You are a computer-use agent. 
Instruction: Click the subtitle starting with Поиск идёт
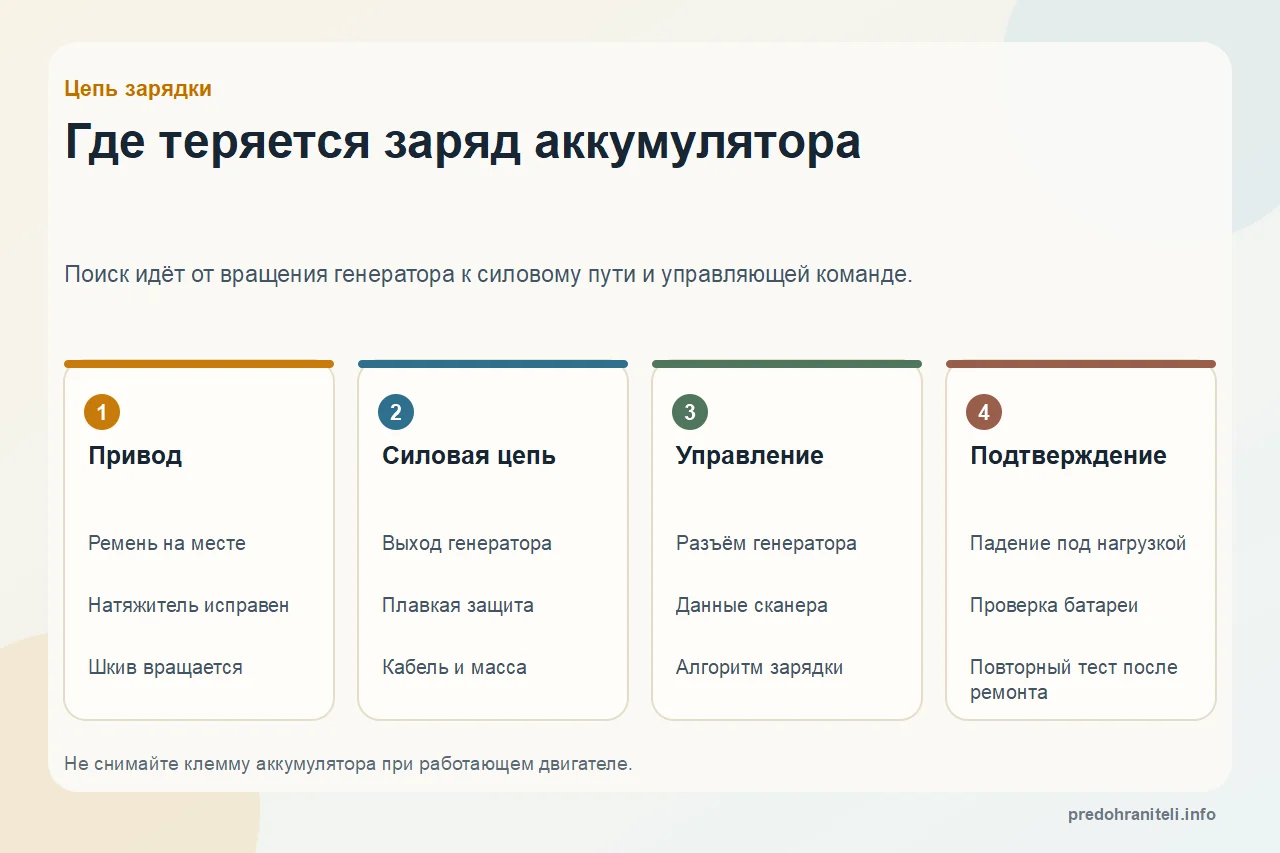coord(488,274)
